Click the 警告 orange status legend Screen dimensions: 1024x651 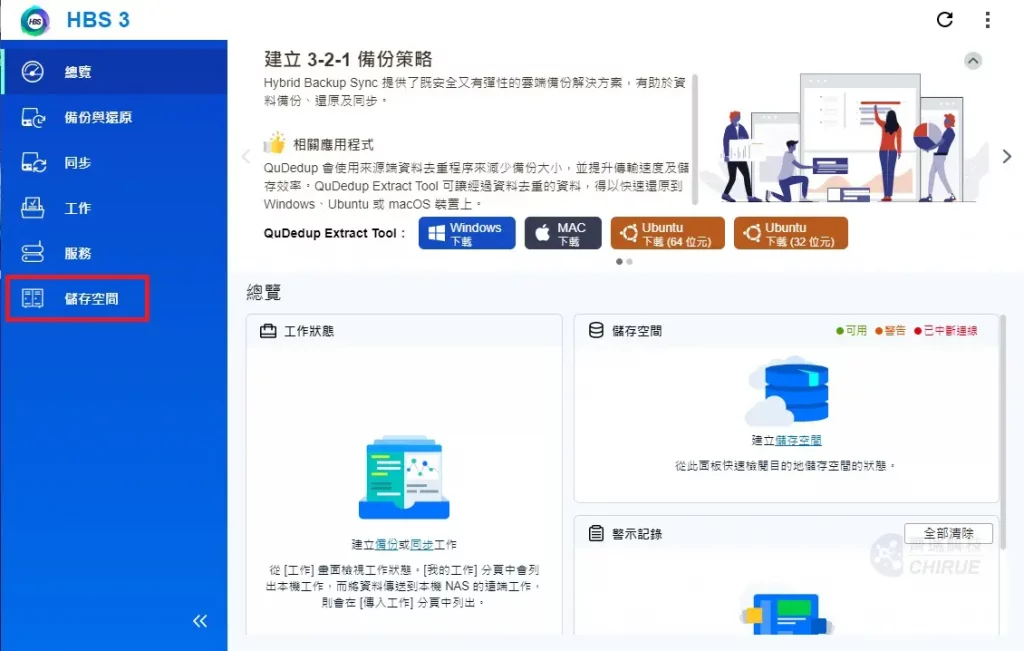[891, 331]
